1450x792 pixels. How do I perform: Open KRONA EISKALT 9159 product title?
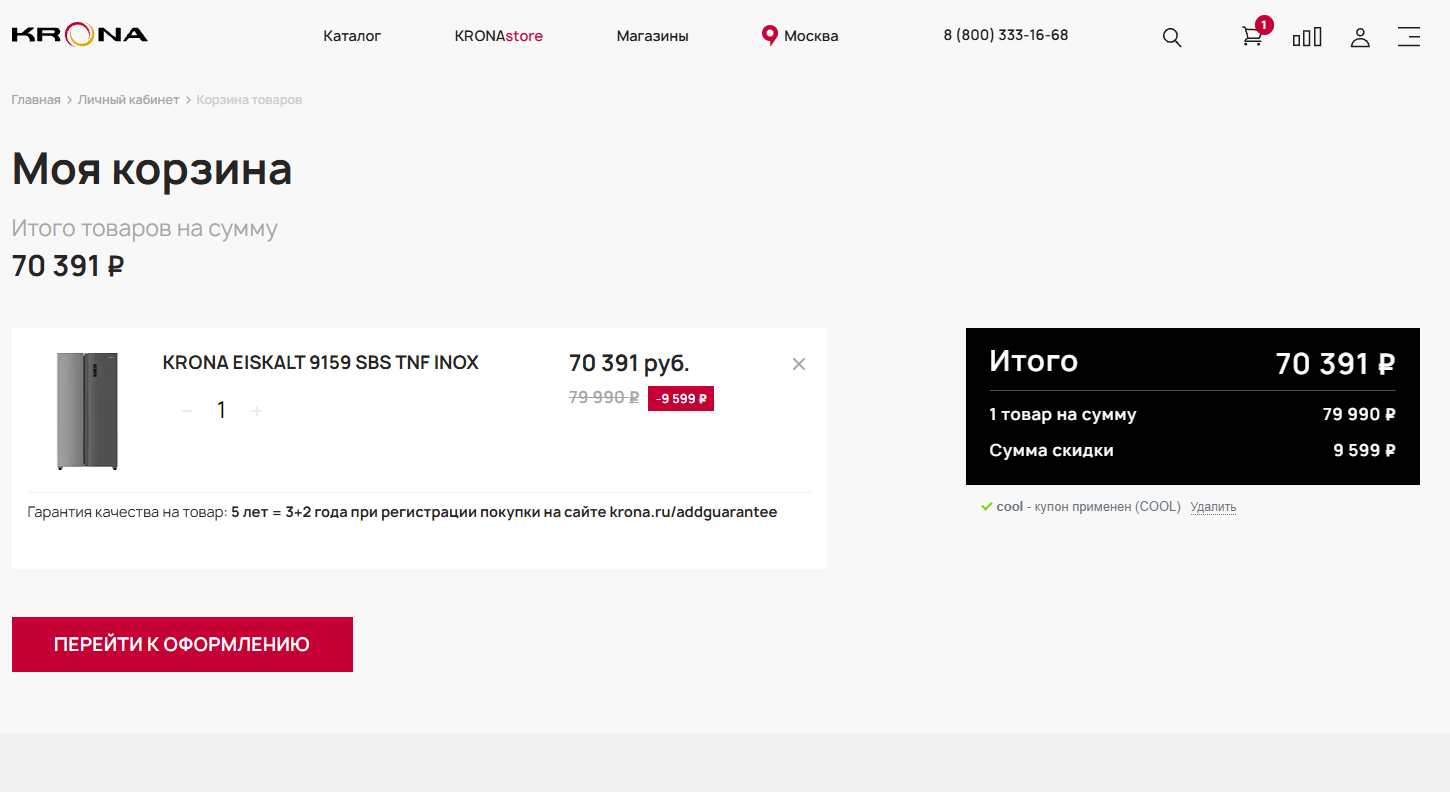pyautogui.click(x=320, y=363)
